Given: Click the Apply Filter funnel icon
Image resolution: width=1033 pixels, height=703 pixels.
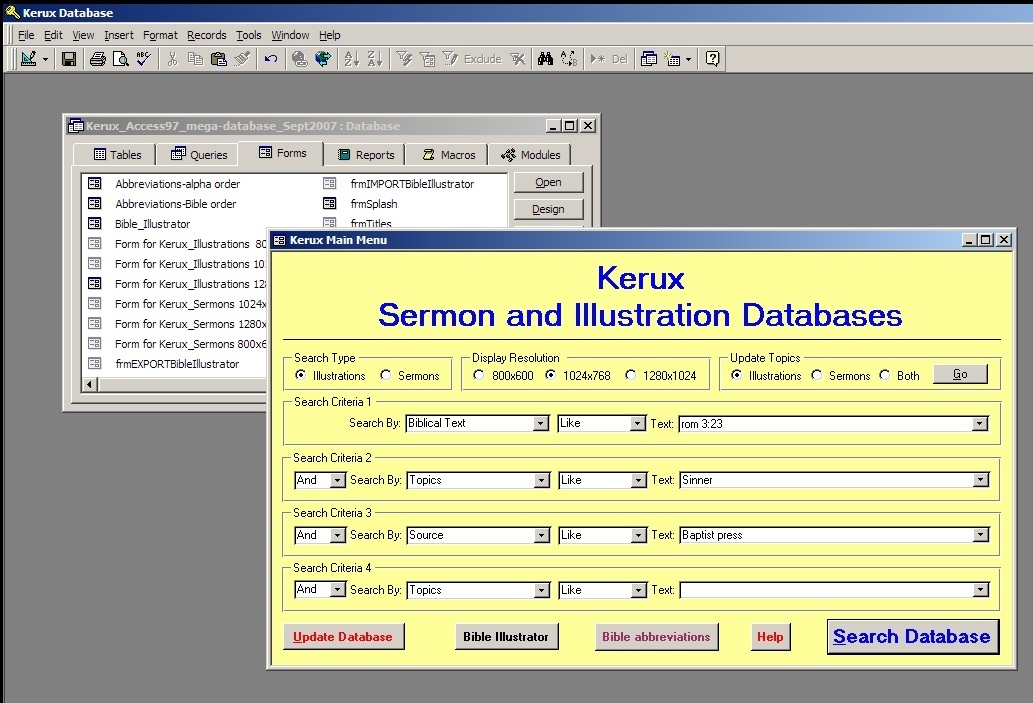Looking at the screenshot, I should [x=450, y=59].
